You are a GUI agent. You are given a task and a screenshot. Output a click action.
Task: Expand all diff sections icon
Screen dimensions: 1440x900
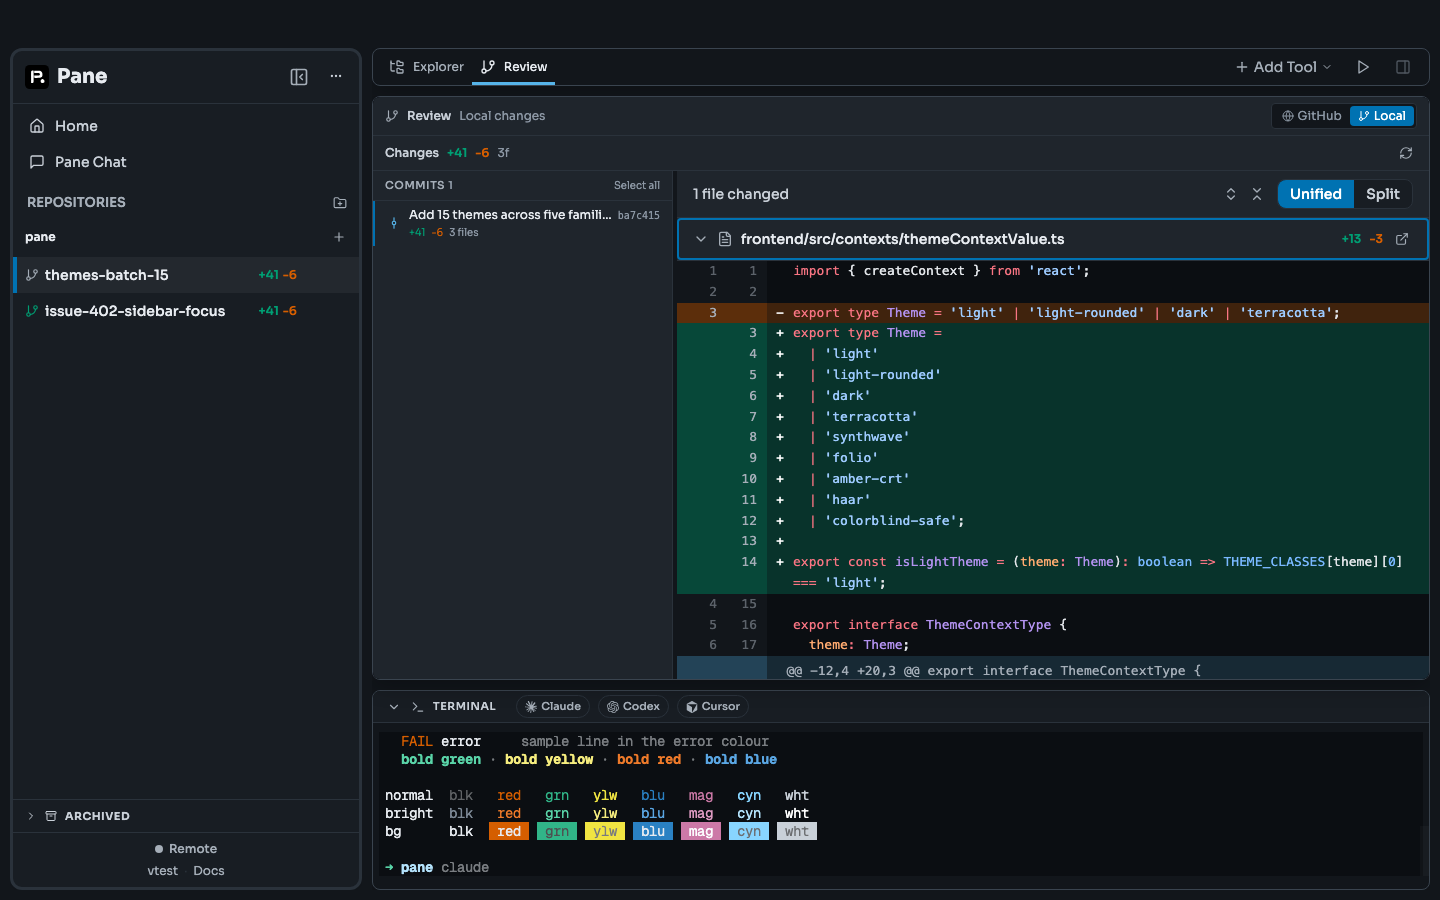point(1231,194)
